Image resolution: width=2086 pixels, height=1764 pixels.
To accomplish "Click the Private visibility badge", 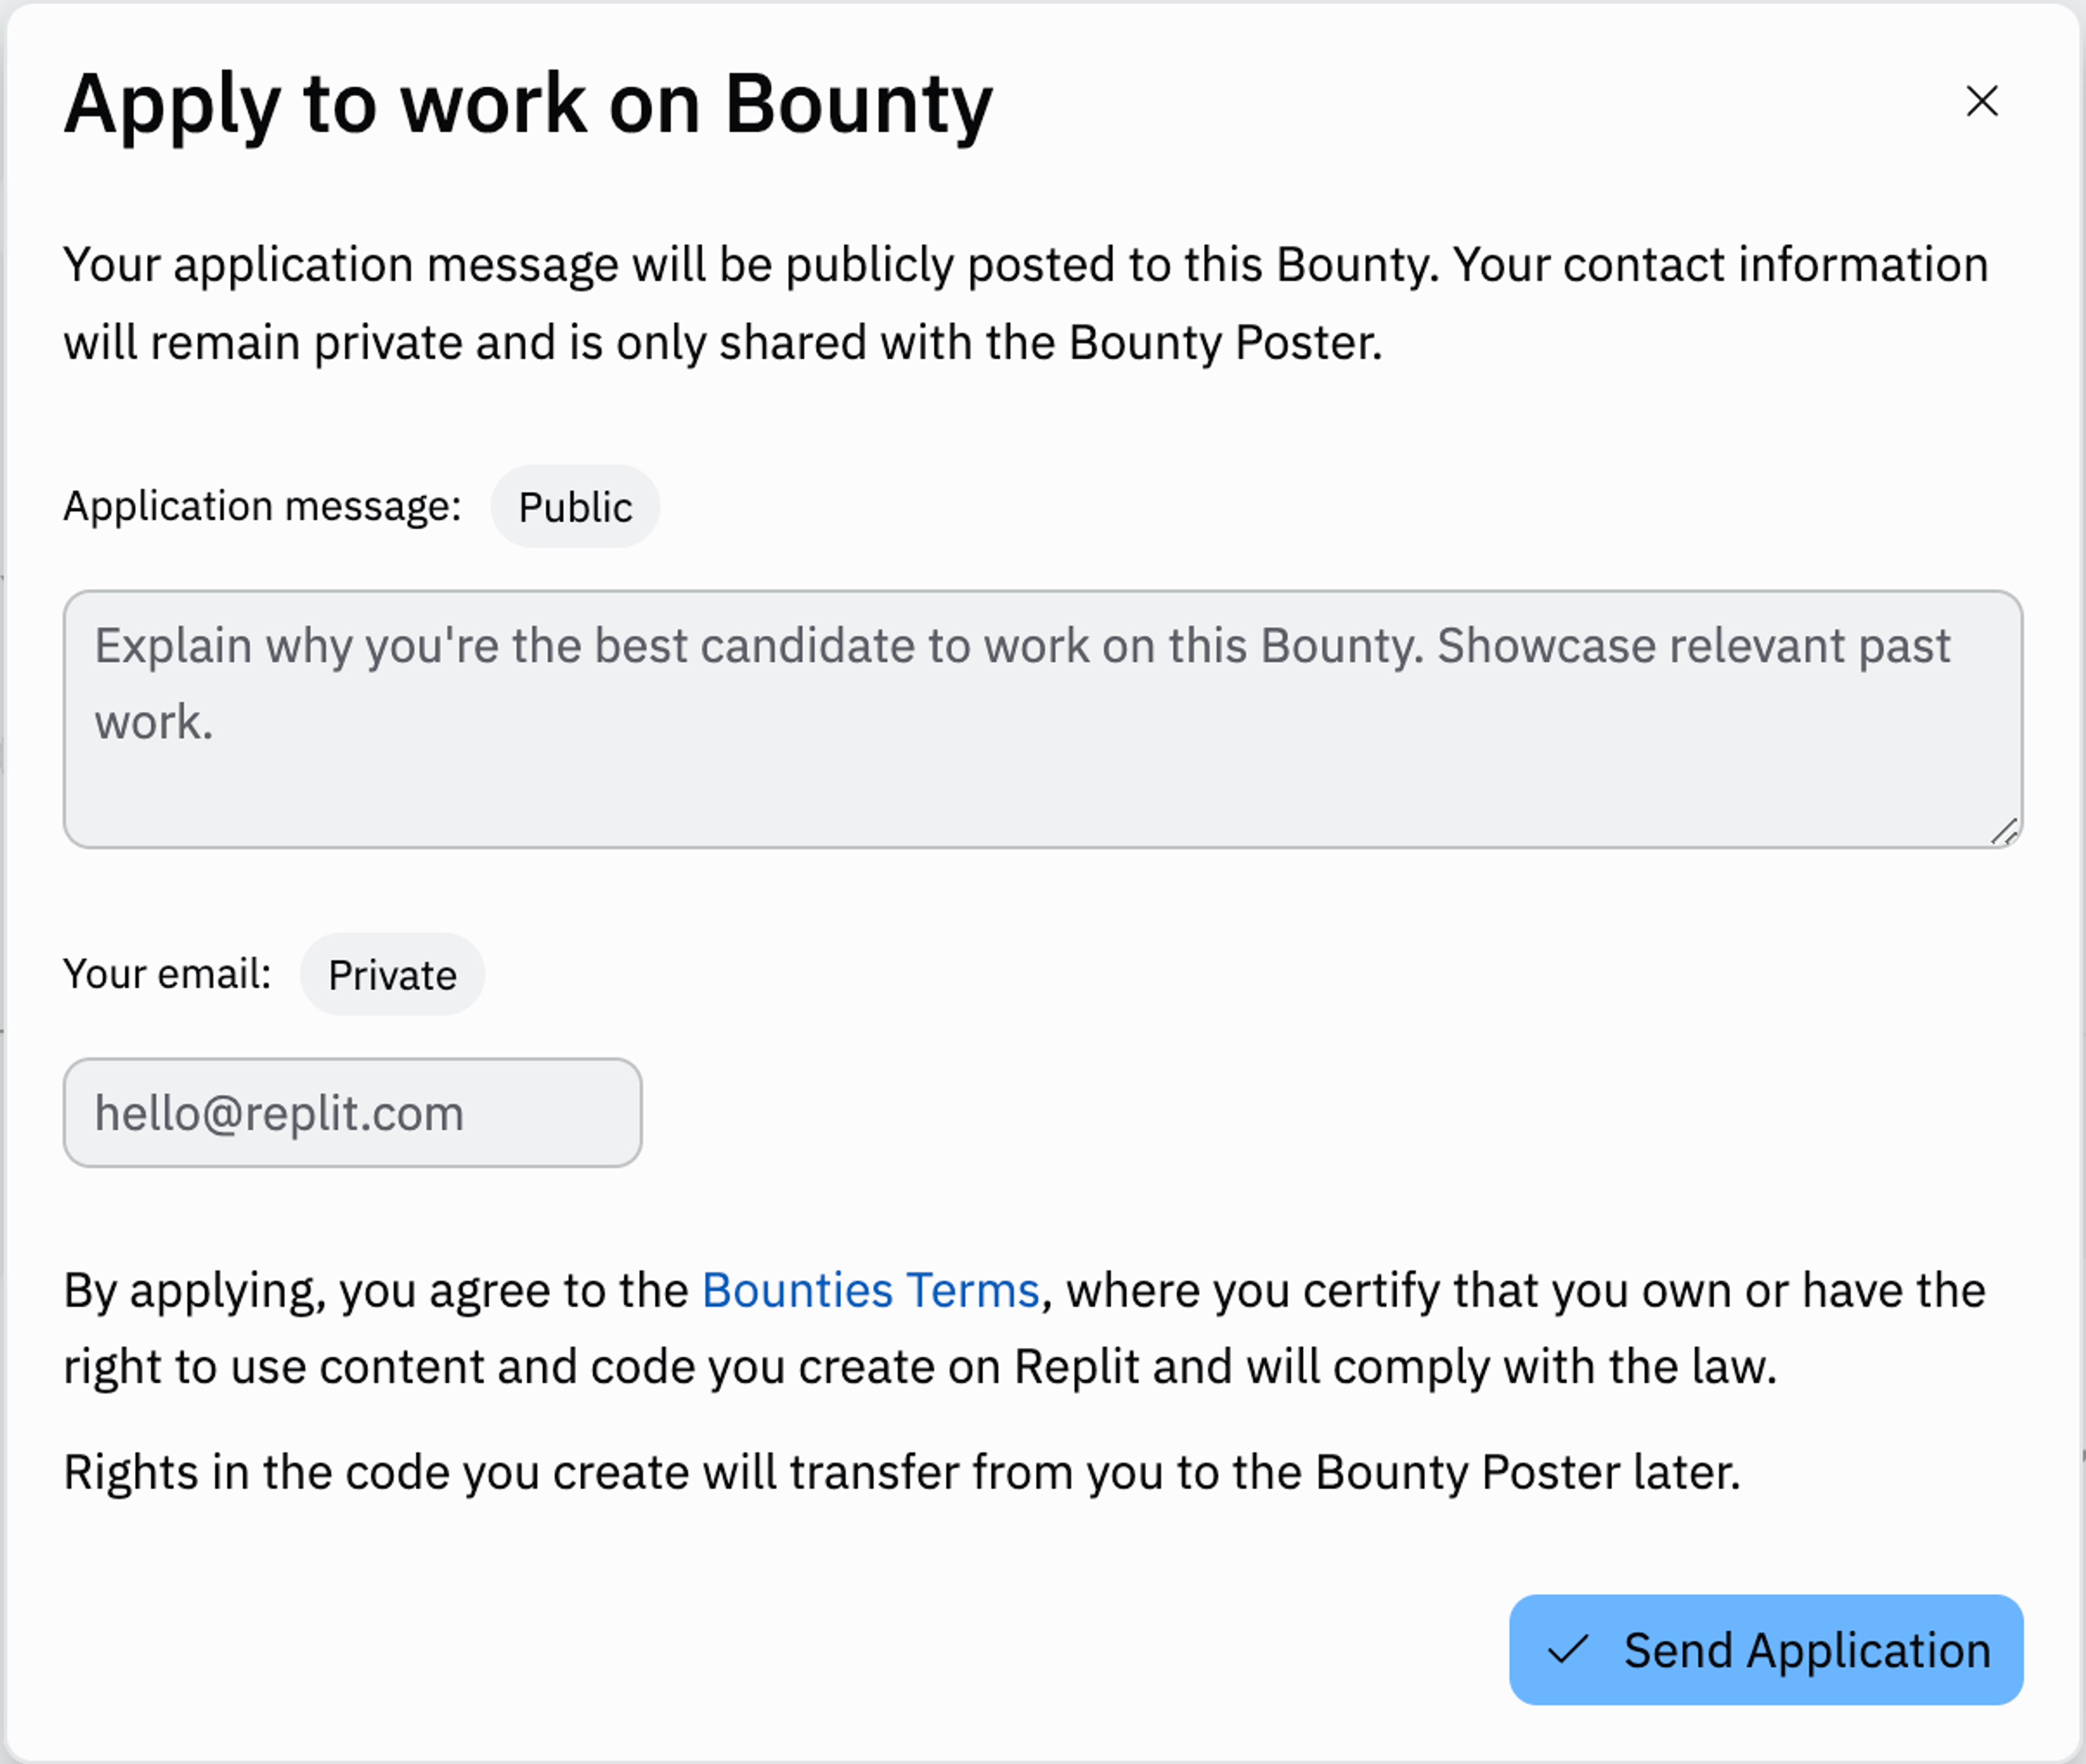I will tap(392, 975).
